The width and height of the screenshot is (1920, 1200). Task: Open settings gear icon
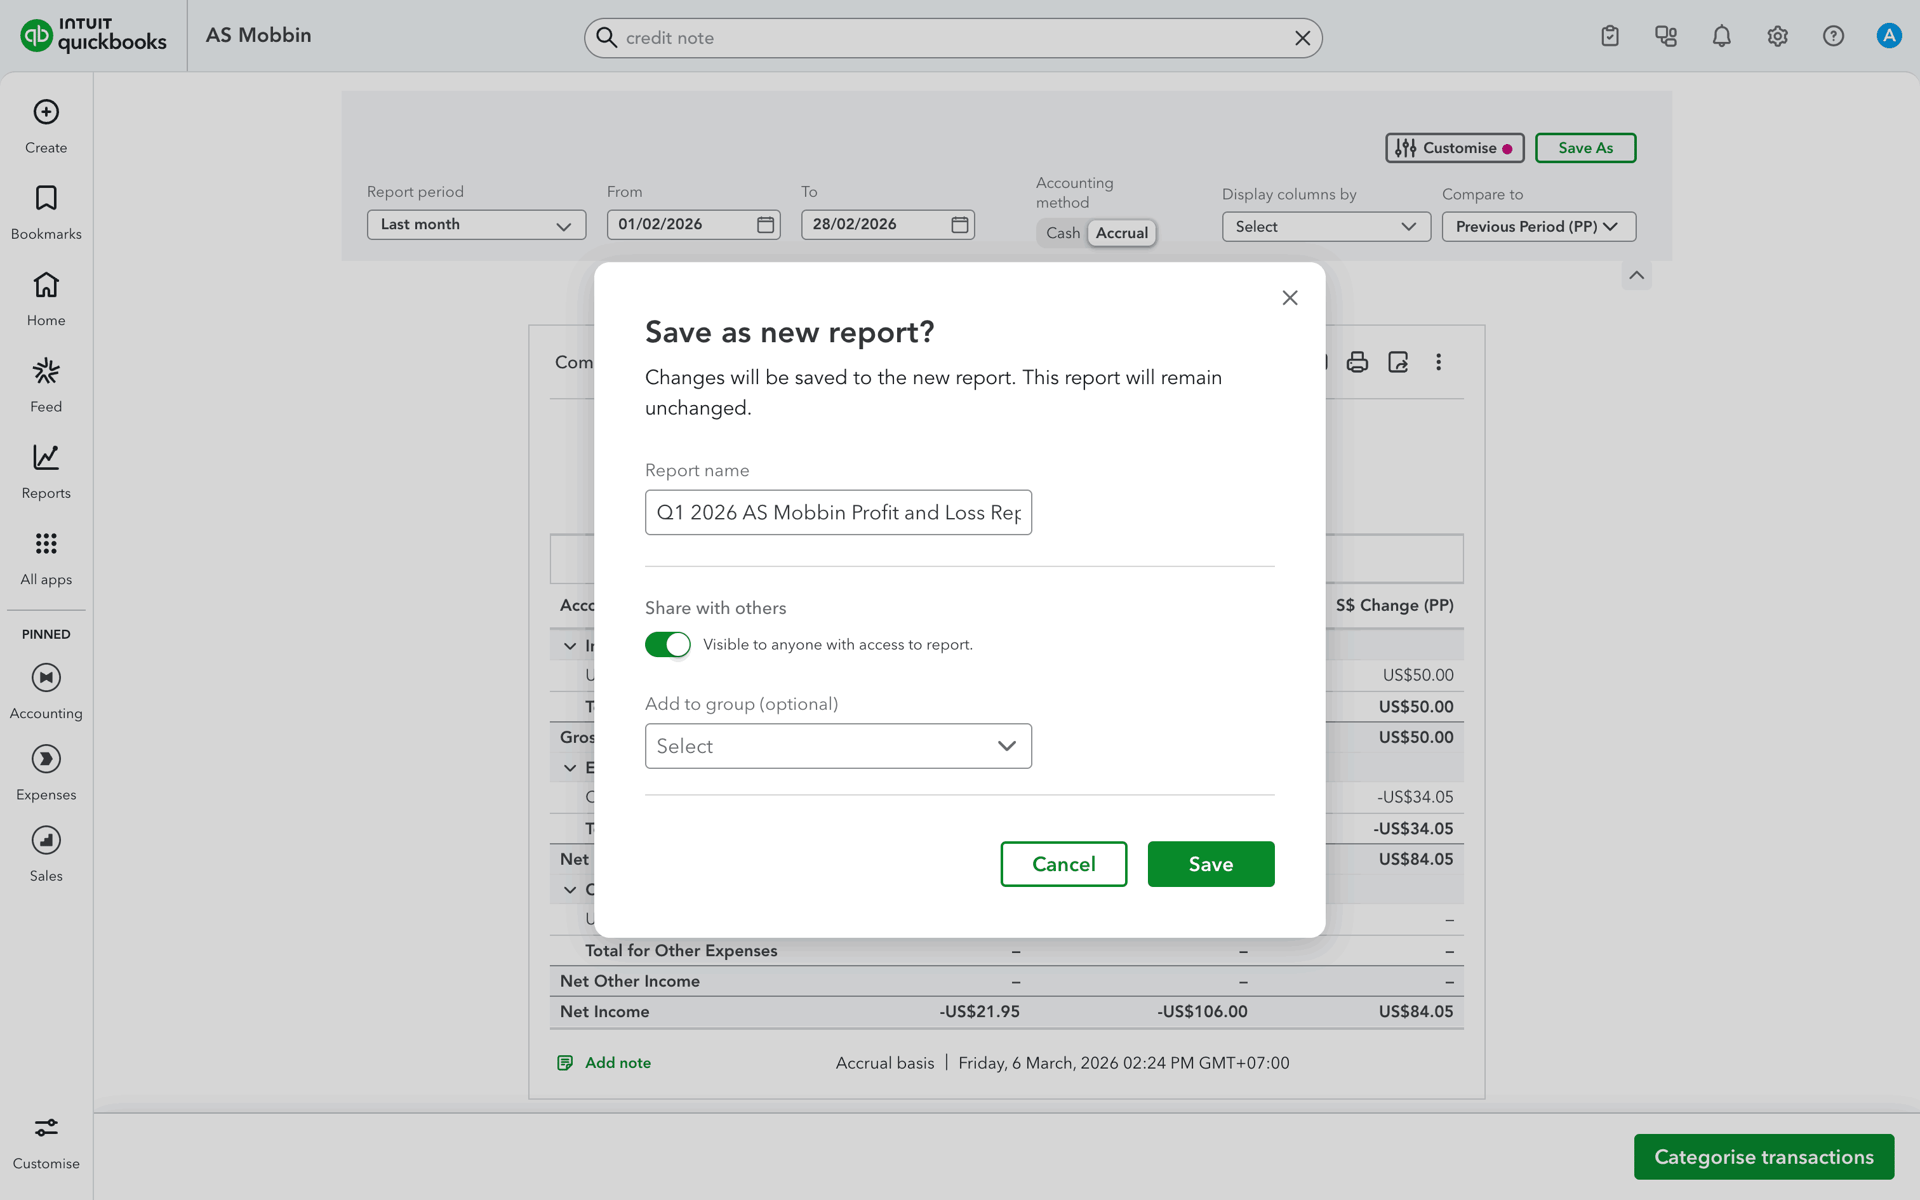(x=1777, y=36)
